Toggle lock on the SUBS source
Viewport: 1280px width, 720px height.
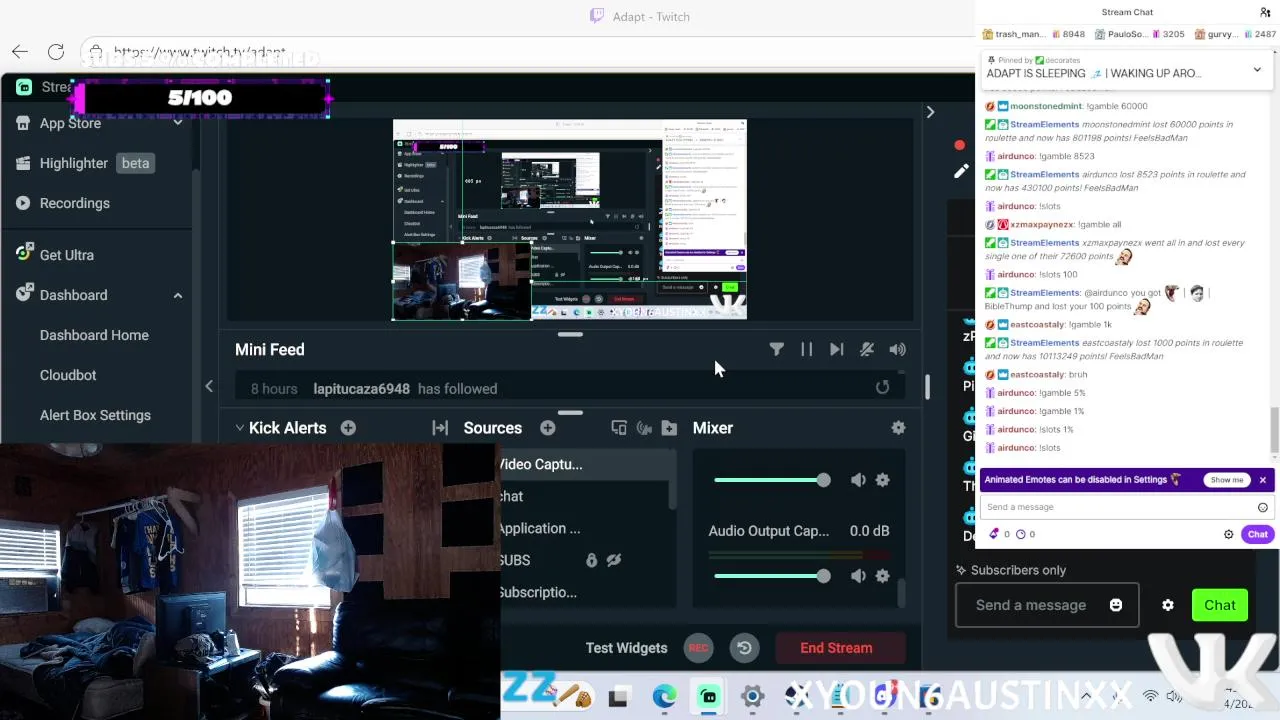point(591,560)
